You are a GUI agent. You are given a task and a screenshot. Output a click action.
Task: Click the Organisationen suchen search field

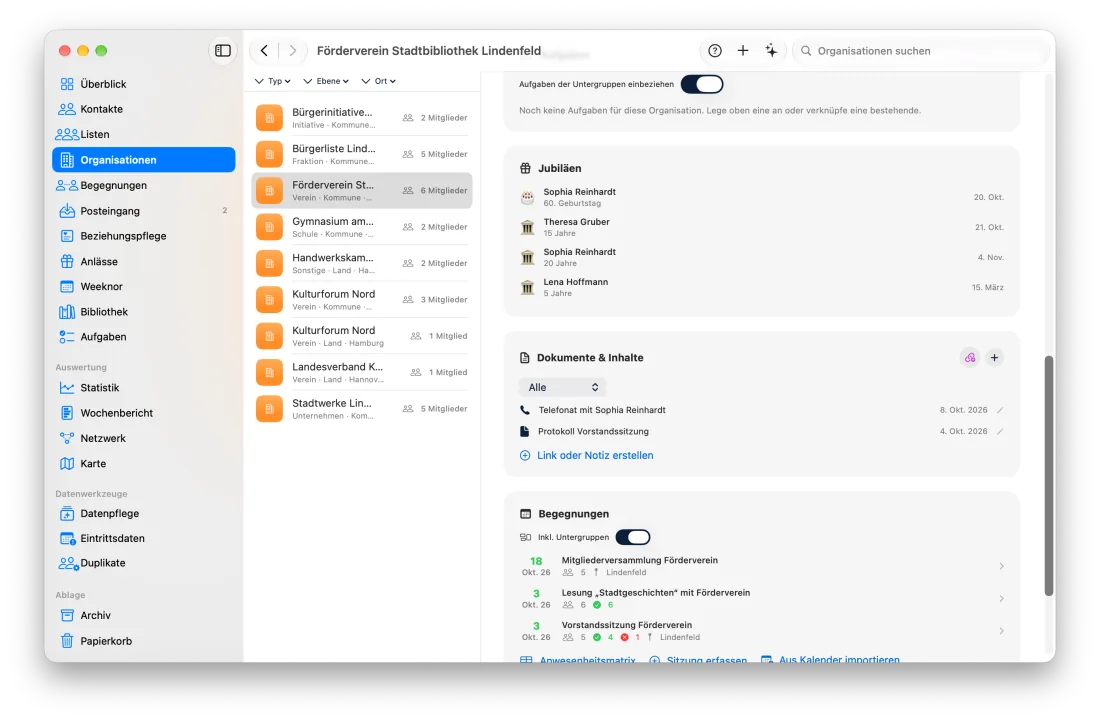pyautogui.click(x=919, y=50)
